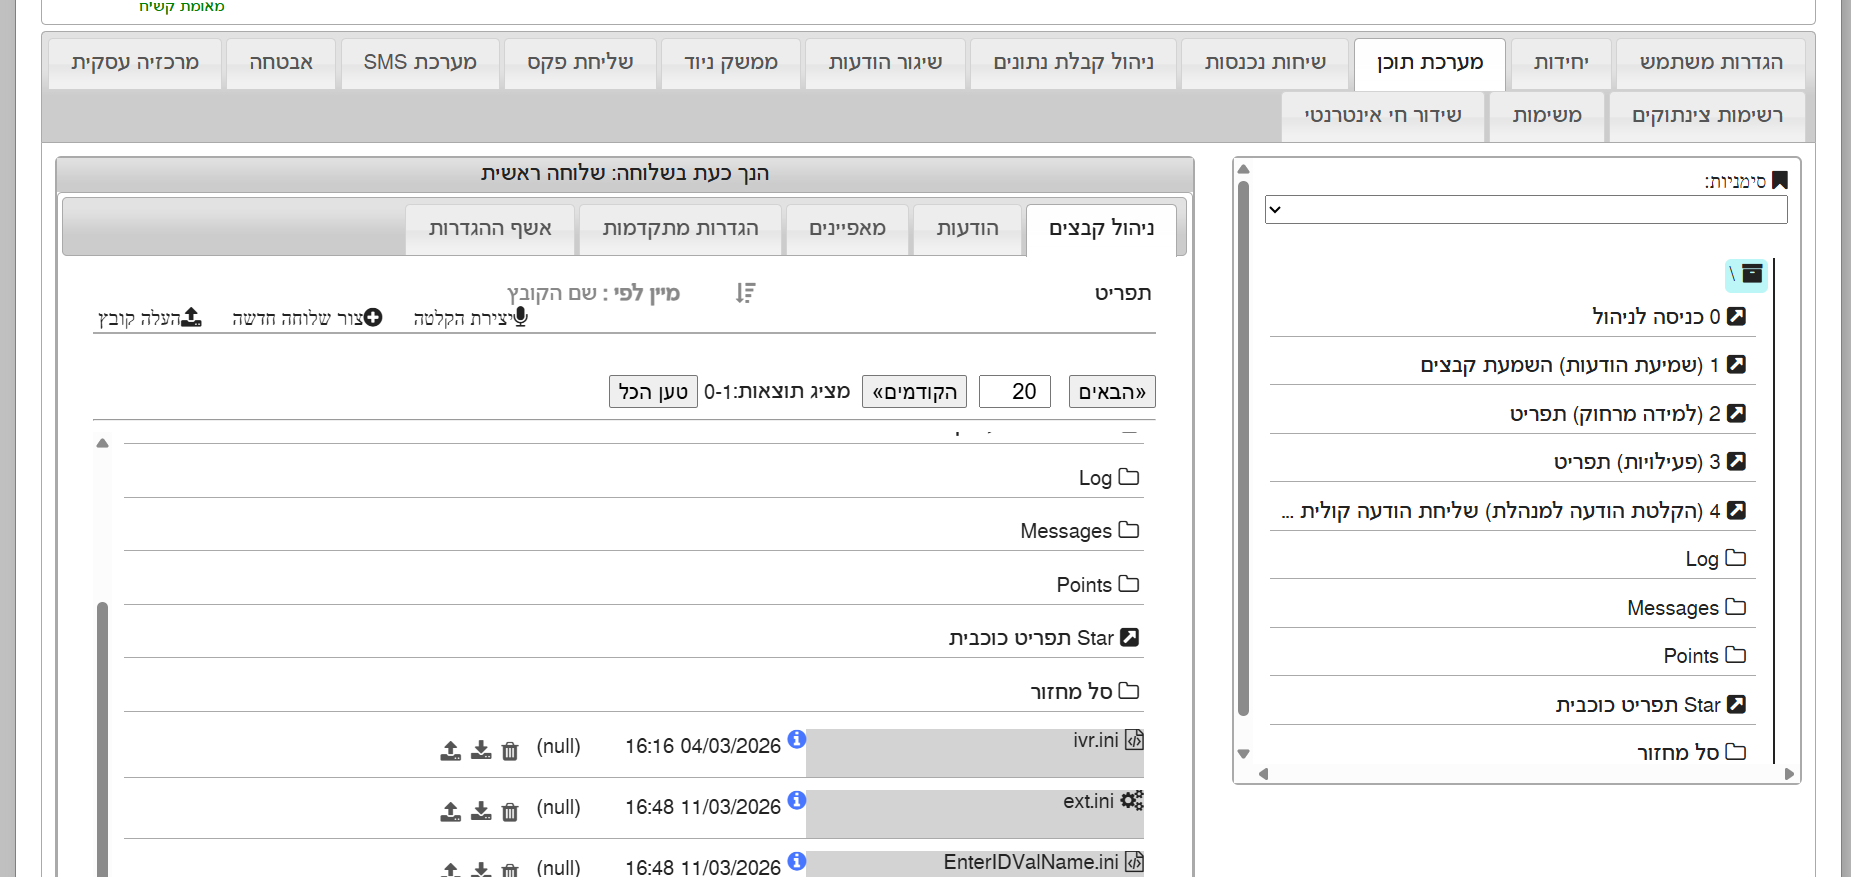This screenshot has width=1851, height=877.
Task: Open the ממשק ניוד tab
Action: tap(730, 63)
